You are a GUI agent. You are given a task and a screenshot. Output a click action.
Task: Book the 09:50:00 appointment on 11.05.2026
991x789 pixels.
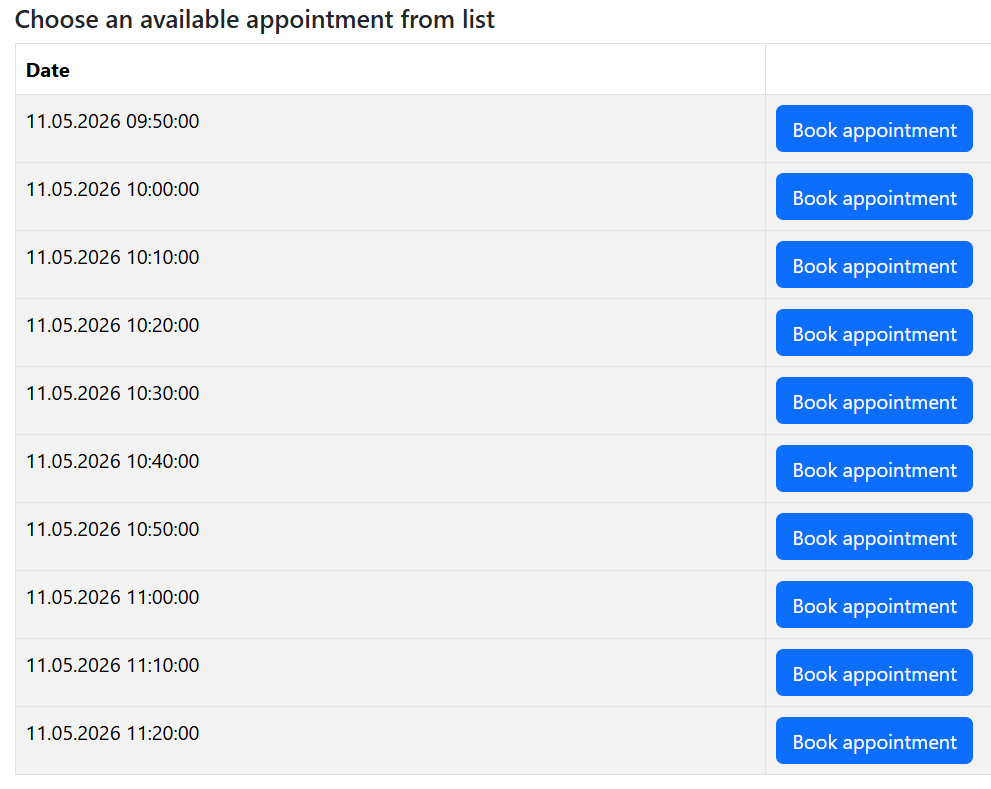click(x=874, y=129)
